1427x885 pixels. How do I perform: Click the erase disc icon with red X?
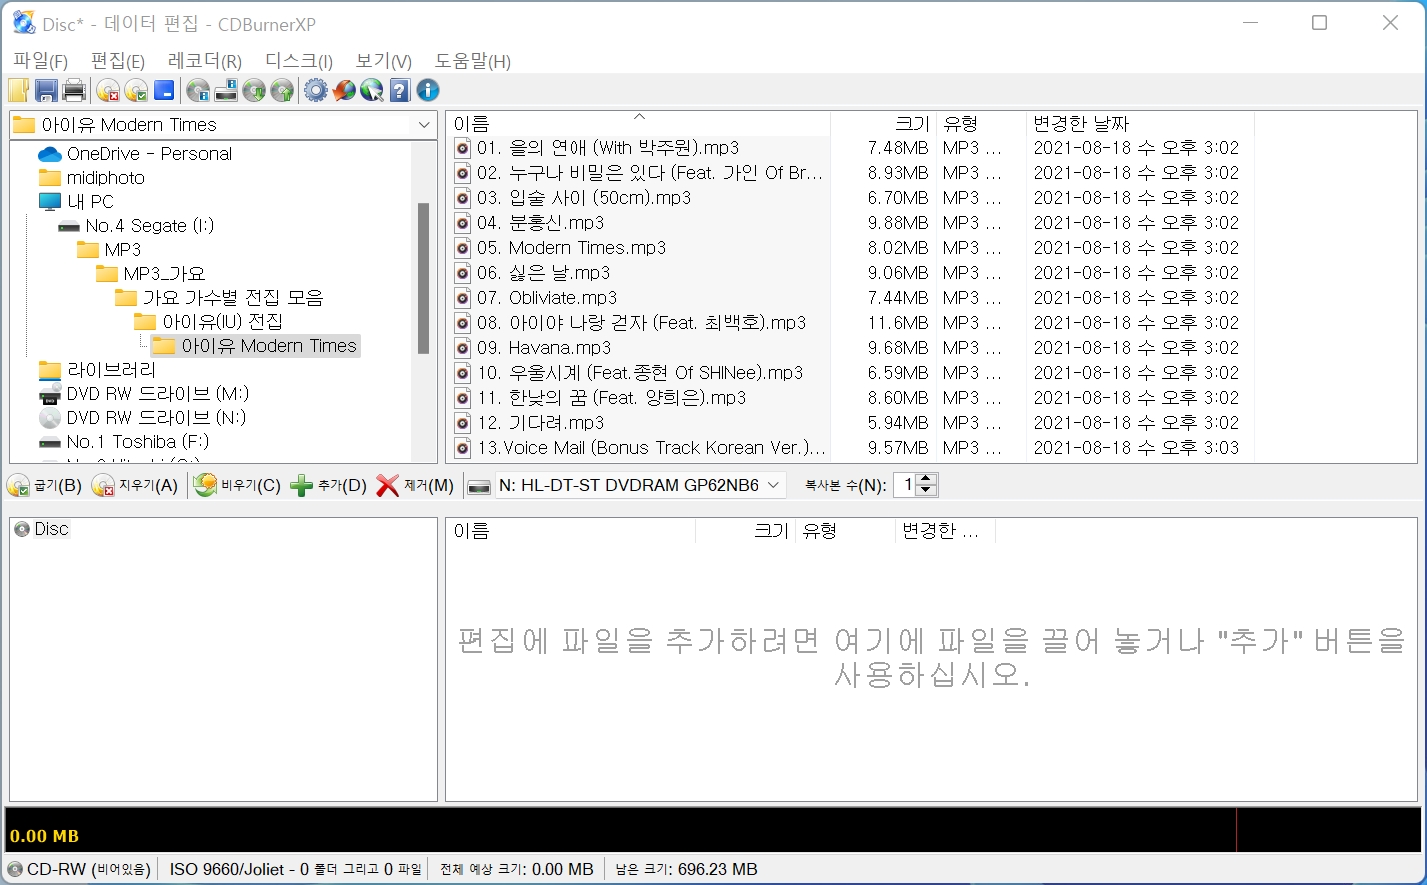pos(108,91)
